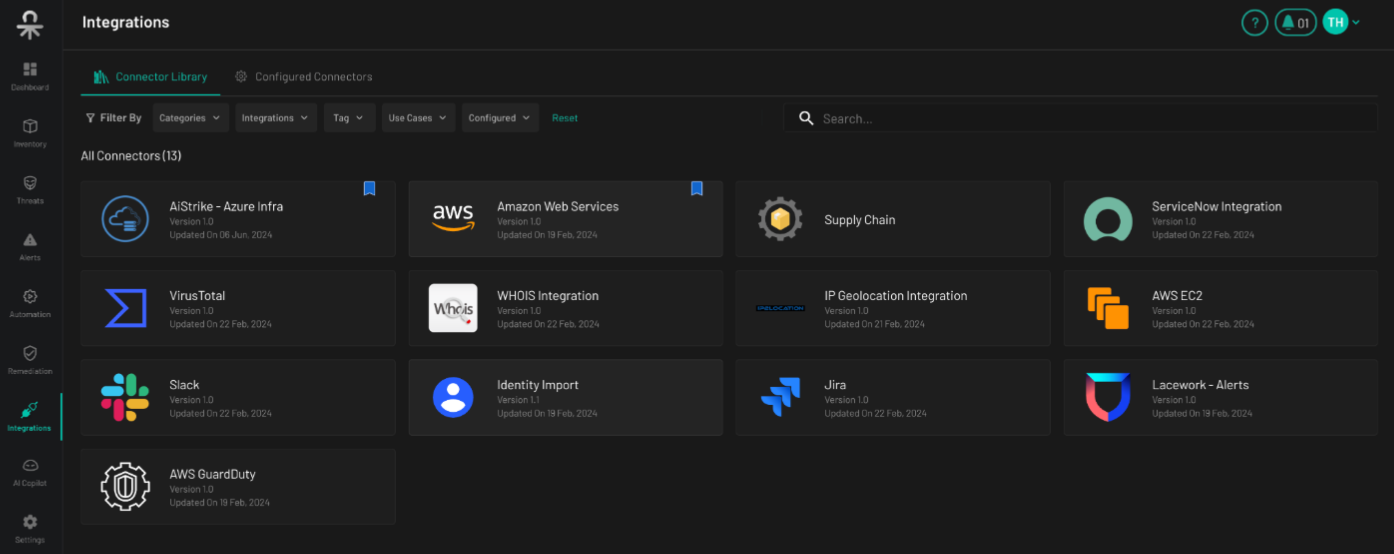Open the Supply Chain connector title
1394x554 pixels.
(860, 220)
